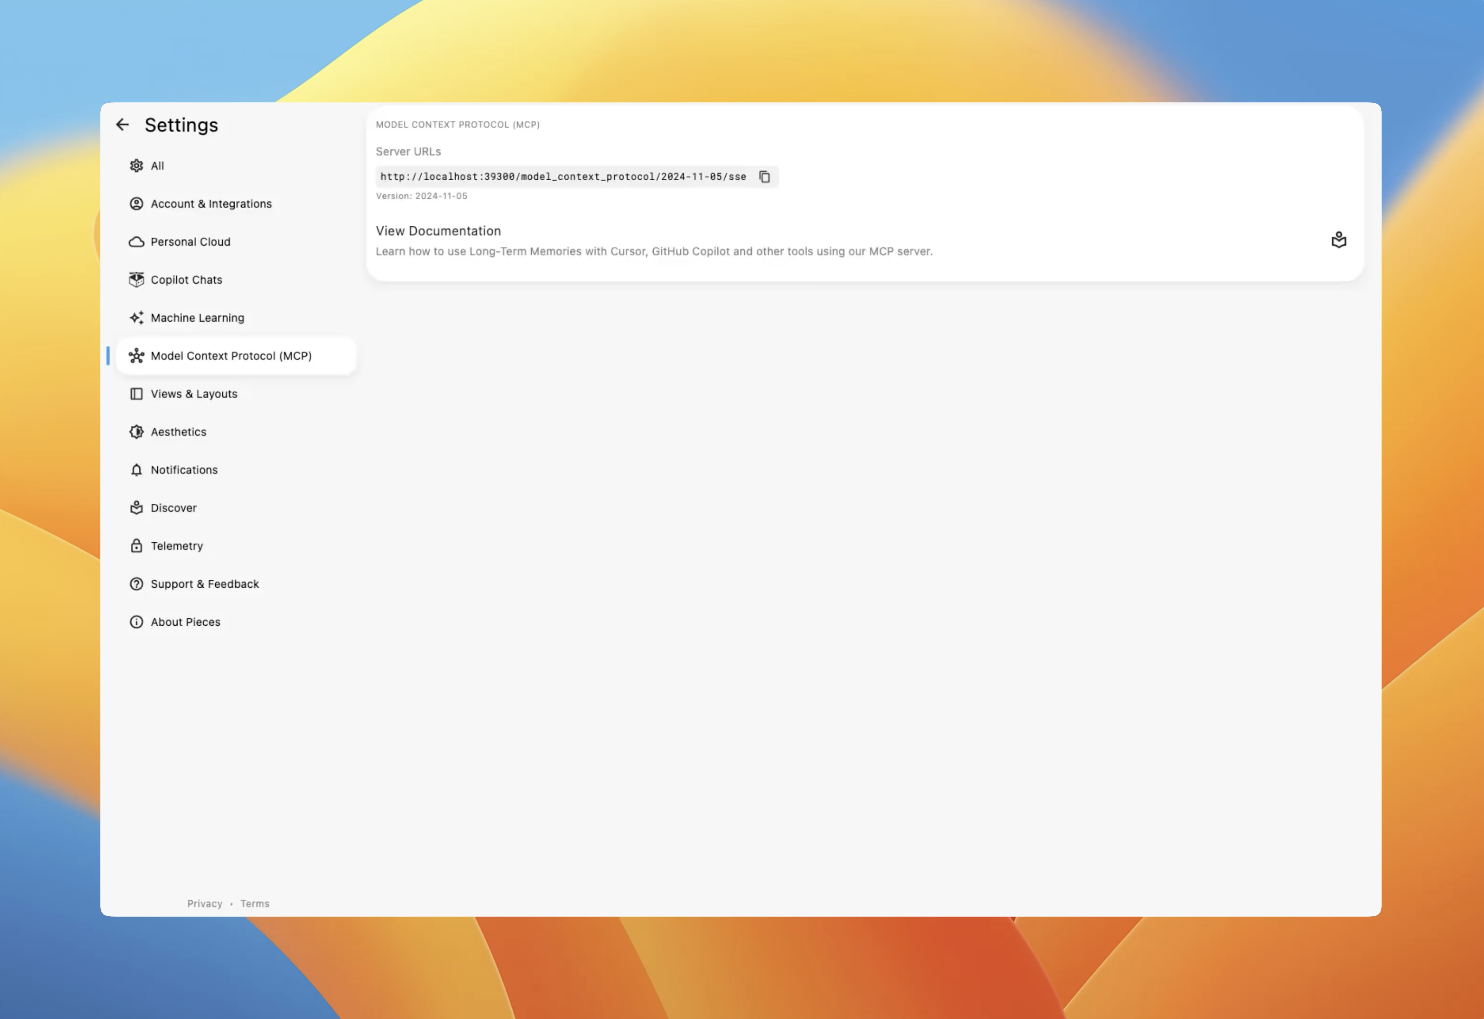This screenshot has width=1484, height=1019.
Task: Go to Aesthetics settings
Action: pyautogui.click(x=236, y=432)
